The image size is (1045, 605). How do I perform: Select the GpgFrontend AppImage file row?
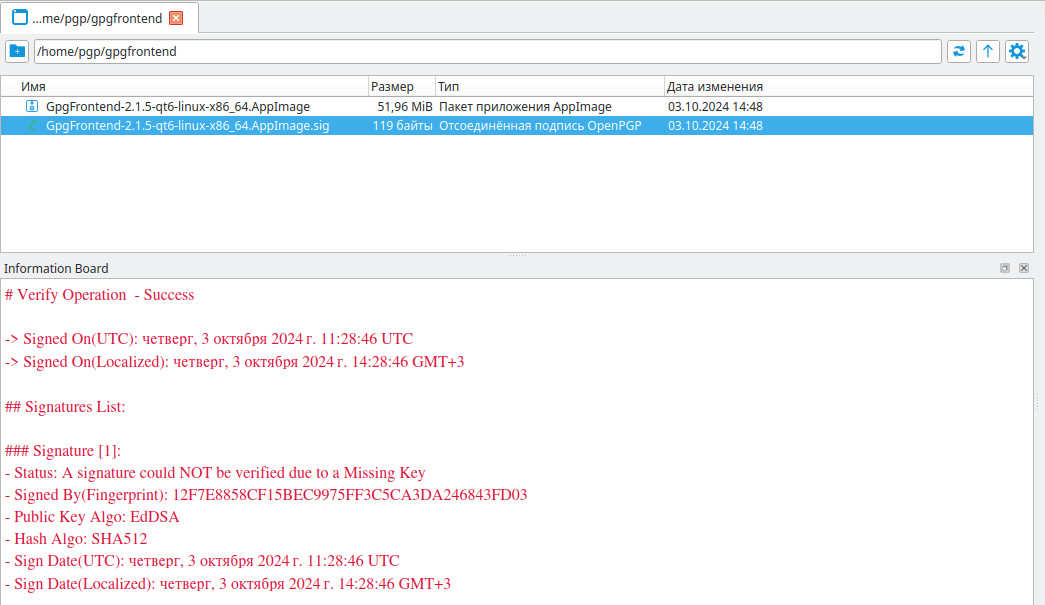[x=178, y=106]
